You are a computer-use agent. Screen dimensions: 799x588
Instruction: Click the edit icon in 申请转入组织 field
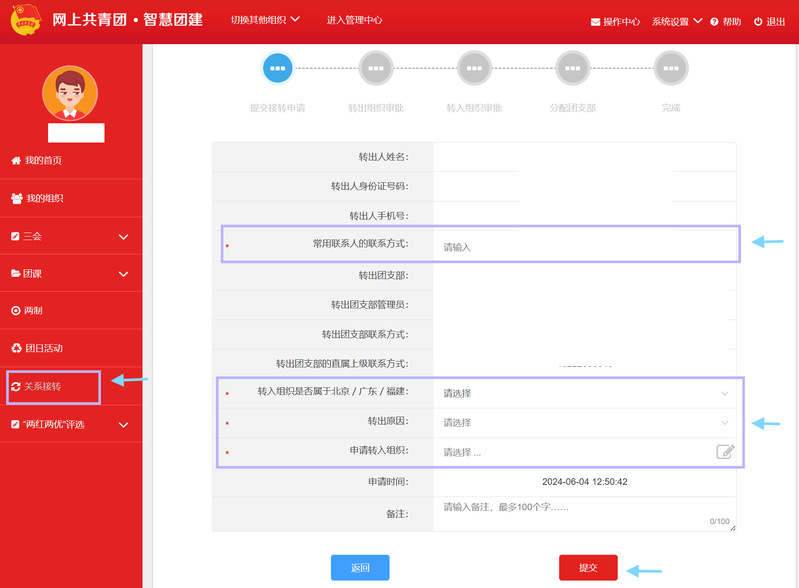725,452
